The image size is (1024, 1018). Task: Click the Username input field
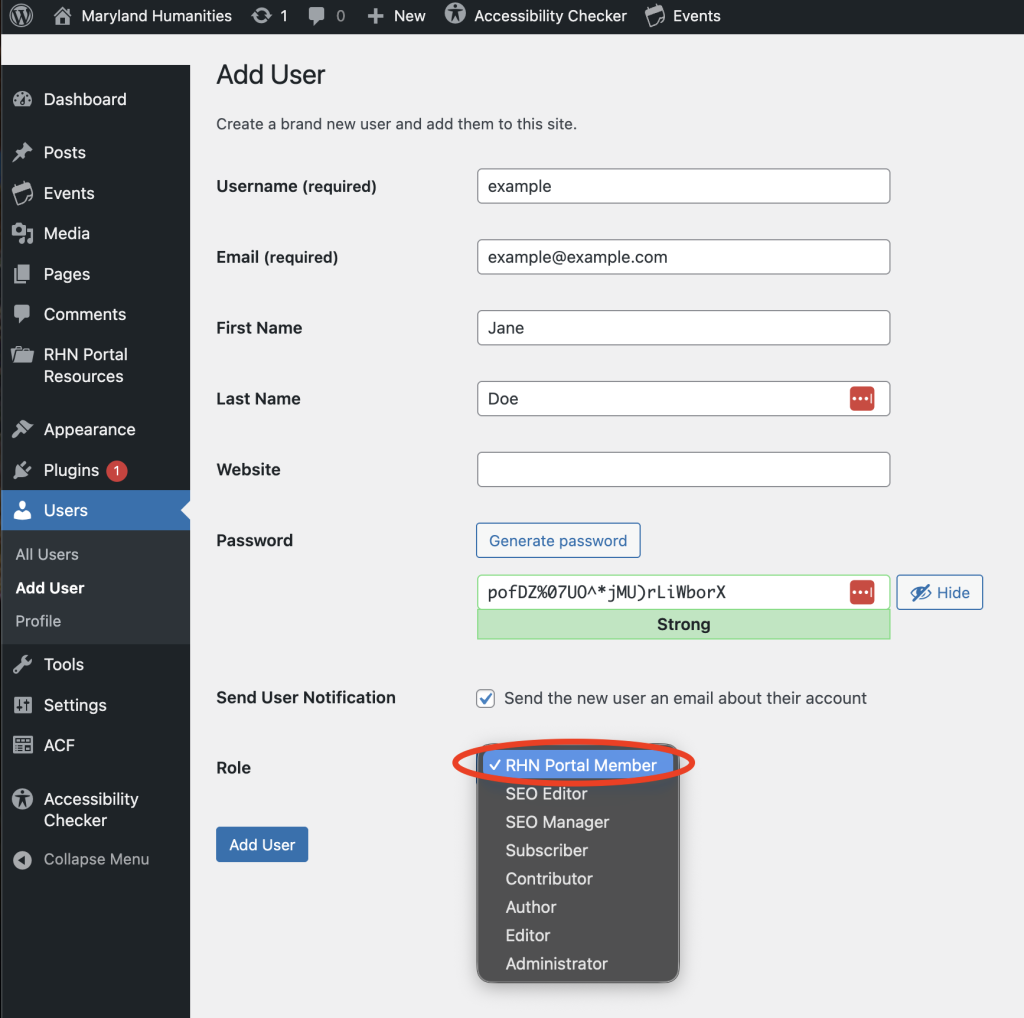683,186
